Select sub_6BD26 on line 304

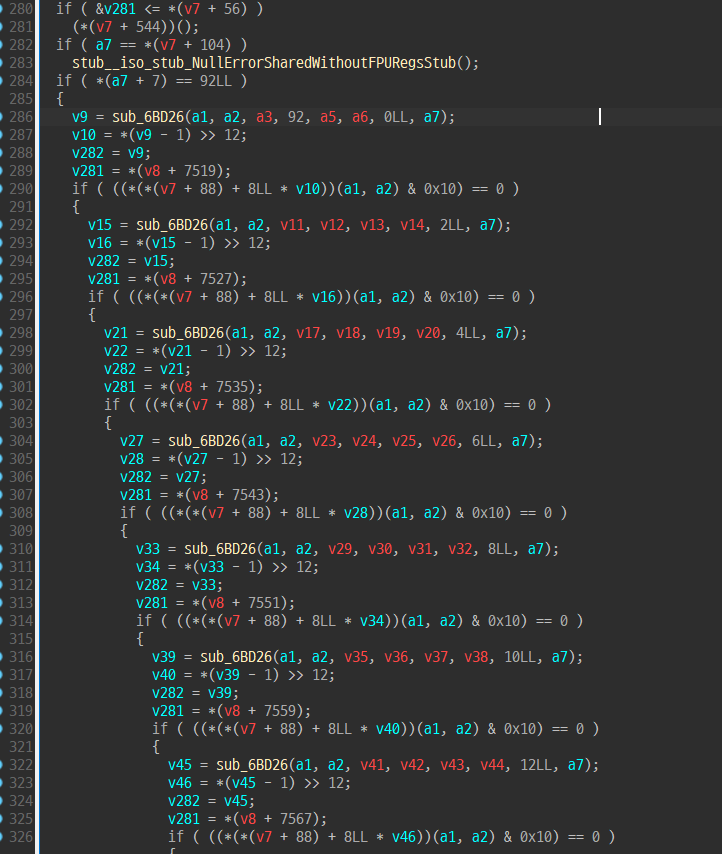[x=204, y=440]
